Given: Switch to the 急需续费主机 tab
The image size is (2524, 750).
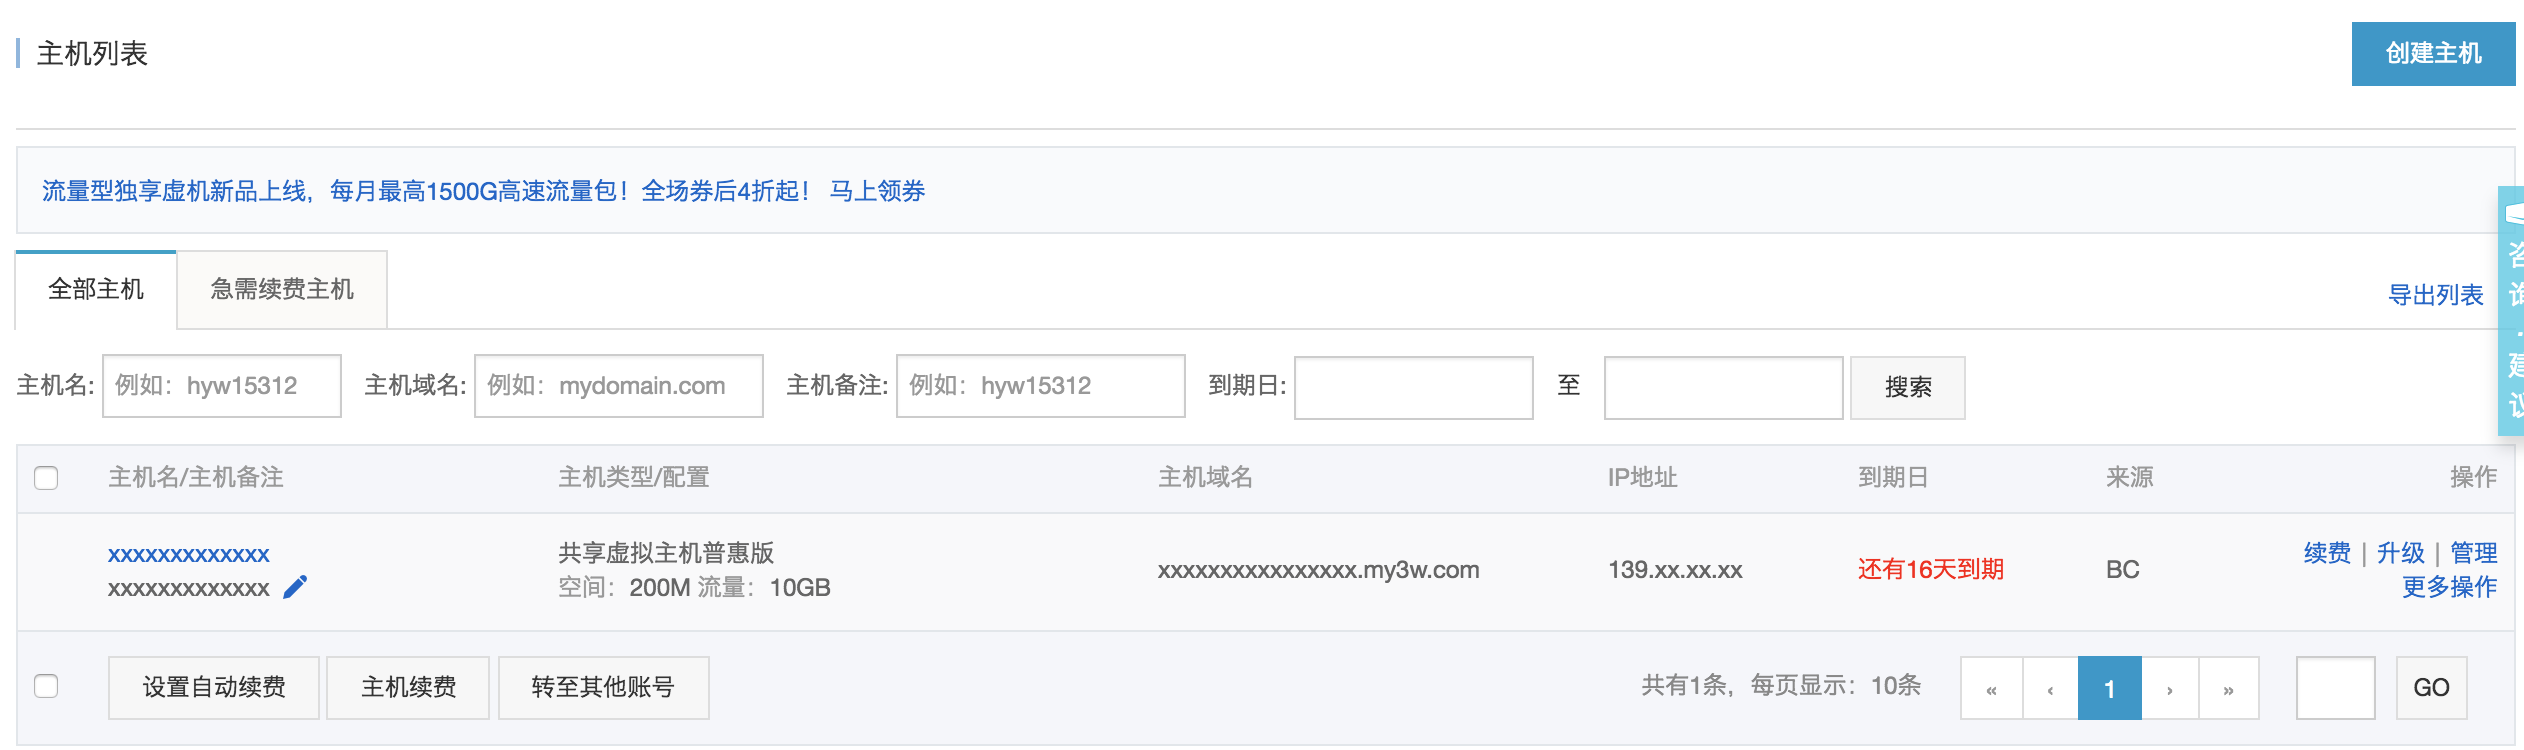Looking at the screenshot, I should tap(282, 289).
